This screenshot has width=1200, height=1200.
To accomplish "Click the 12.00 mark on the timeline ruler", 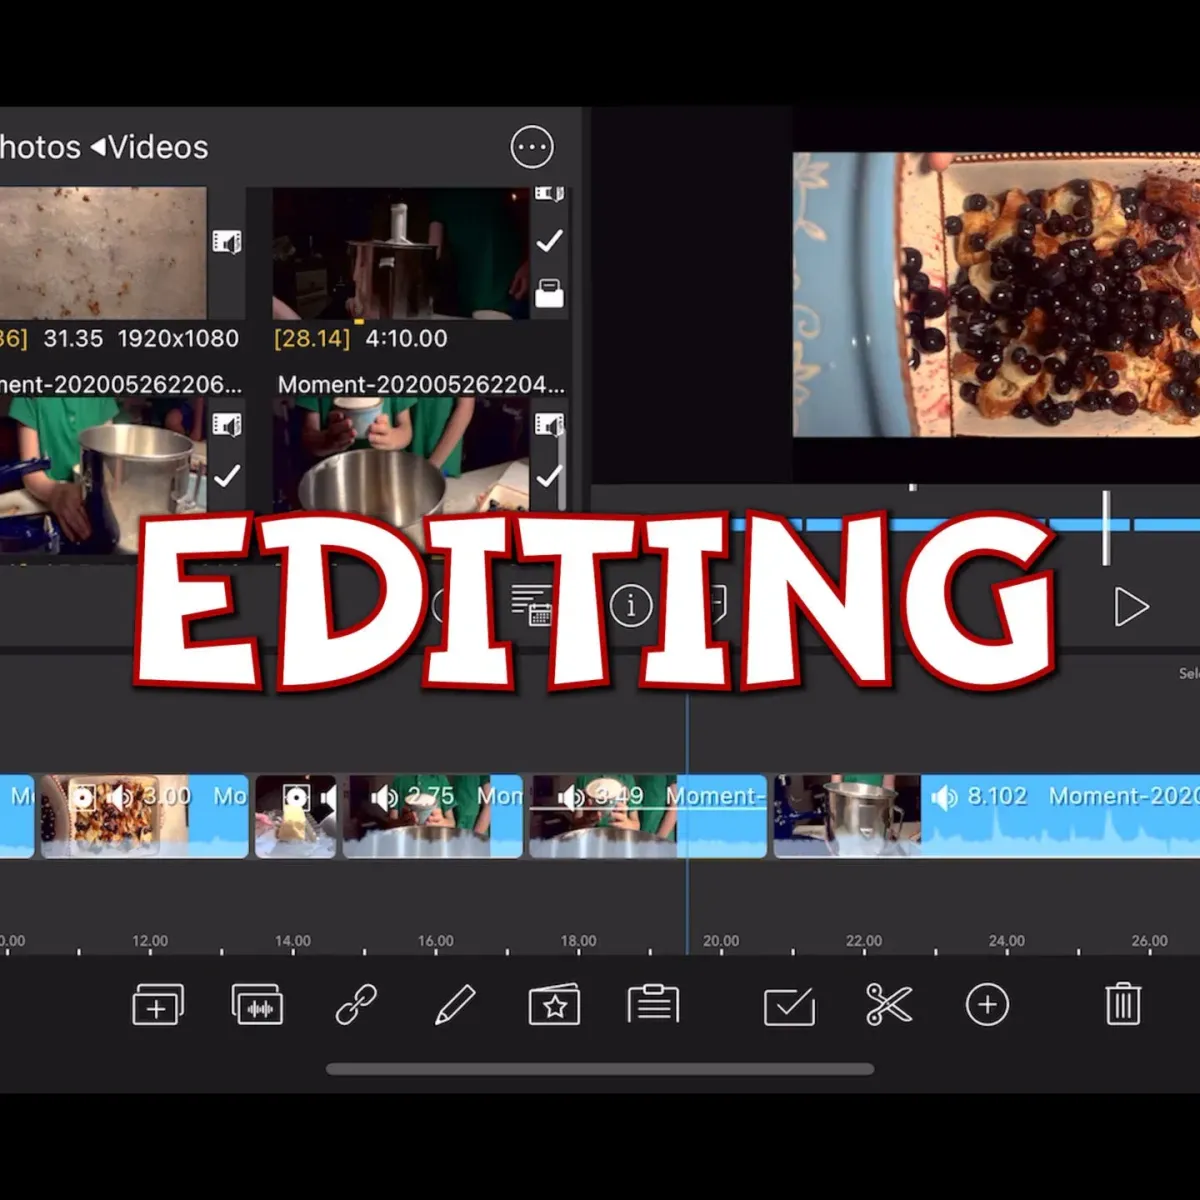I will (x=150, y=941).
